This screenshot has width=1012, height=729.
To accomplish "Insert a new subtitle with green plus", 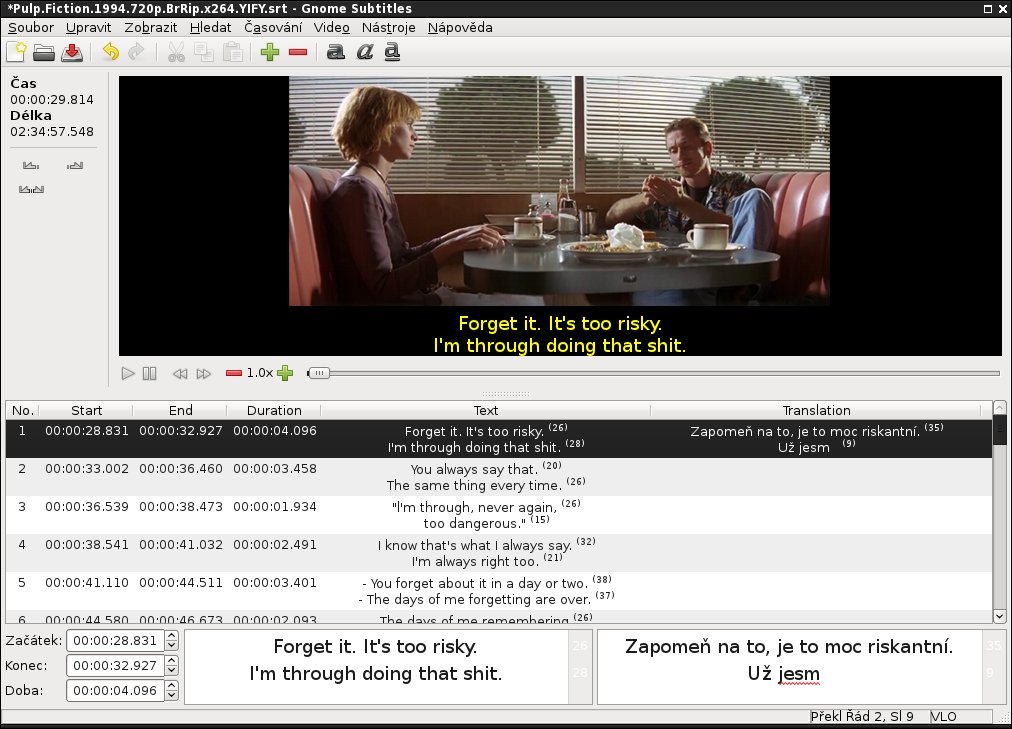I will tap(270, 53).
